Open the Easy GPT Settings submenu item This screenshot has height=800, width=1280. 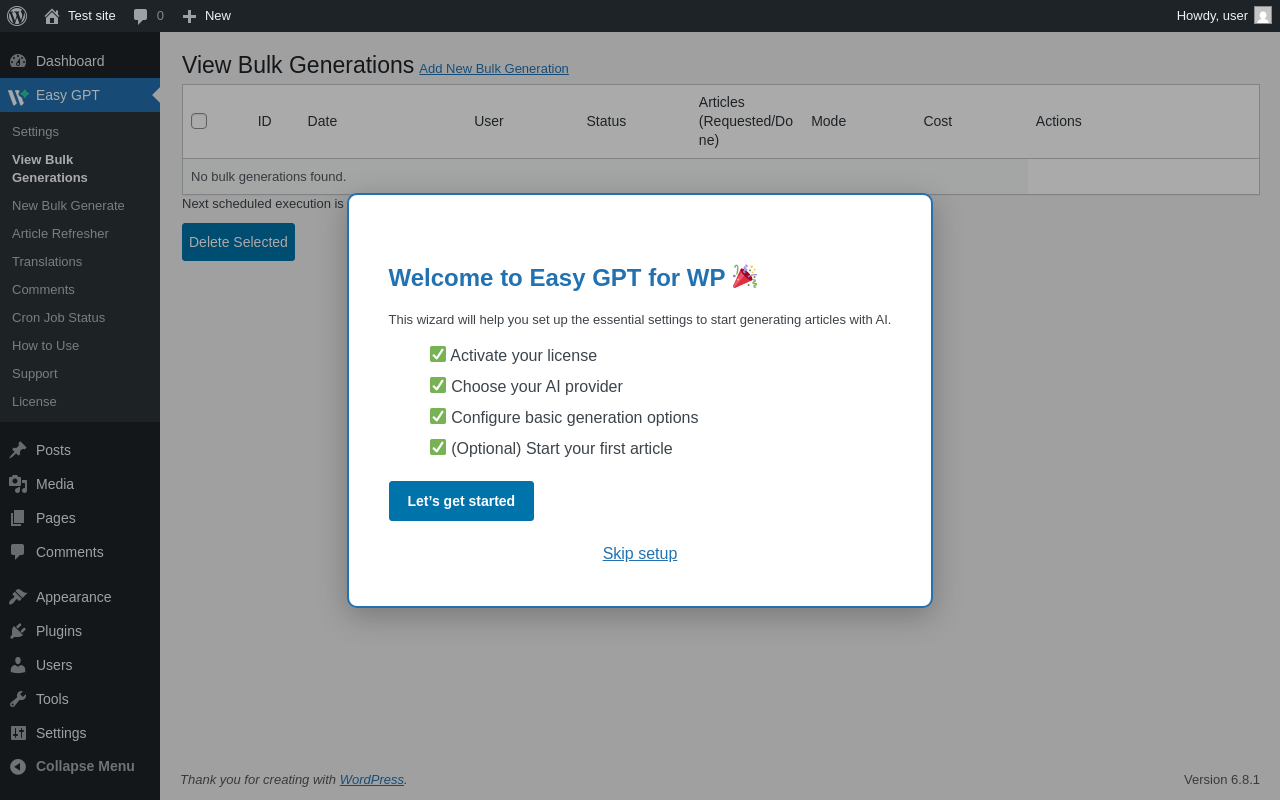coord(35,131)
